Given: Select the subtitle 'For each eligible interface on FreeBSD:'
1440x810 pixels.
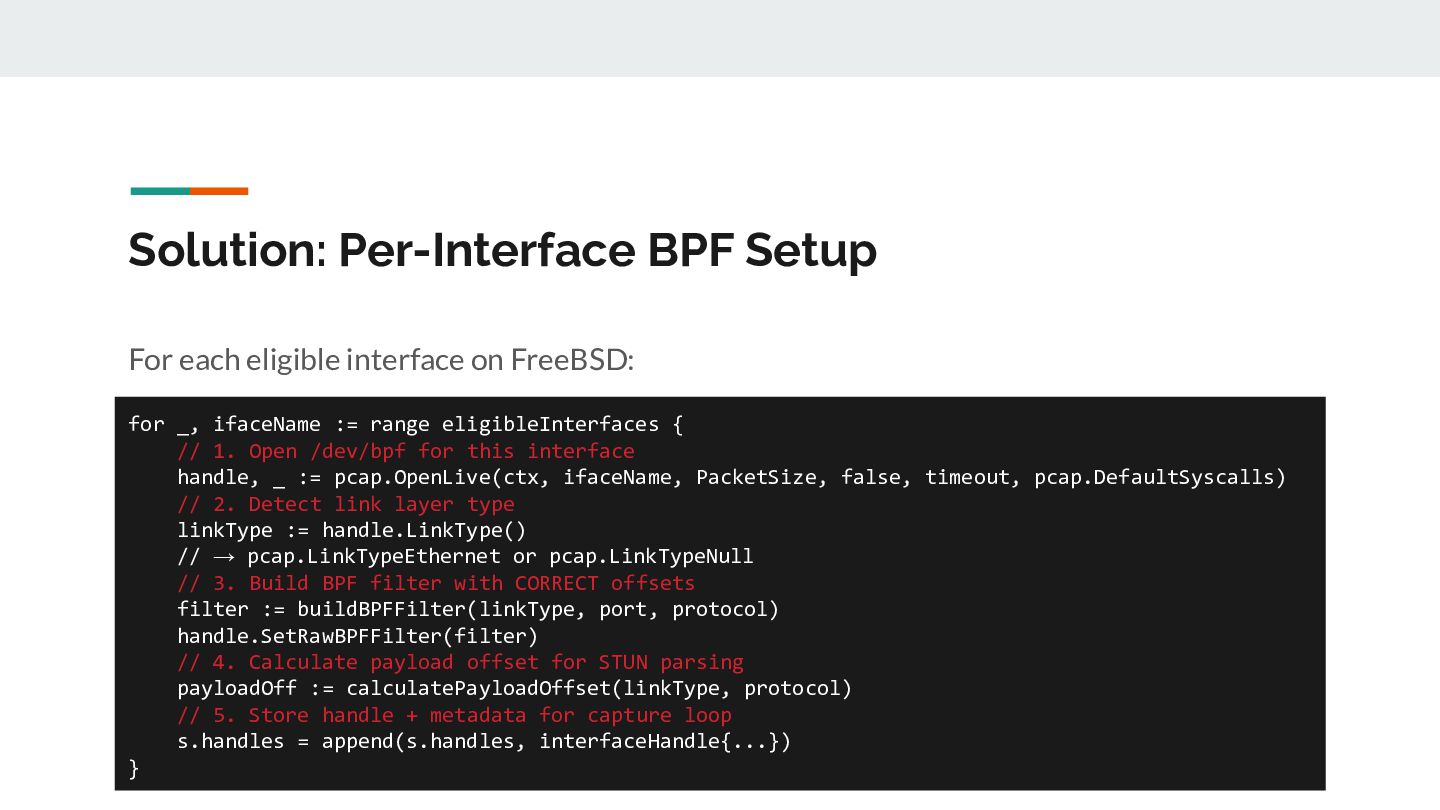Looking at the screenshot, I should (x=381, y=359).
